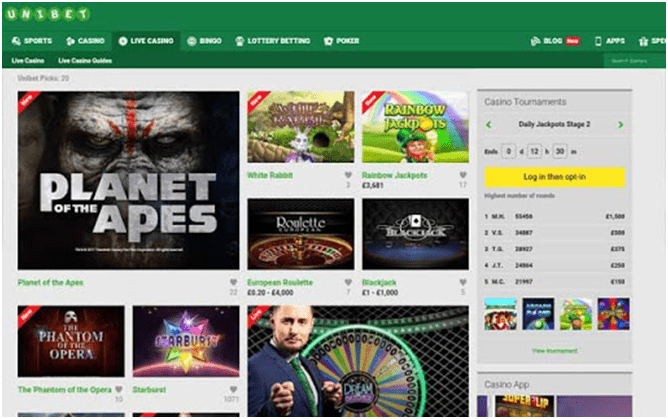Favorite Phantom of the Opera heart icon
Viewport: 668px width, 419px height.
coord(118,389)
